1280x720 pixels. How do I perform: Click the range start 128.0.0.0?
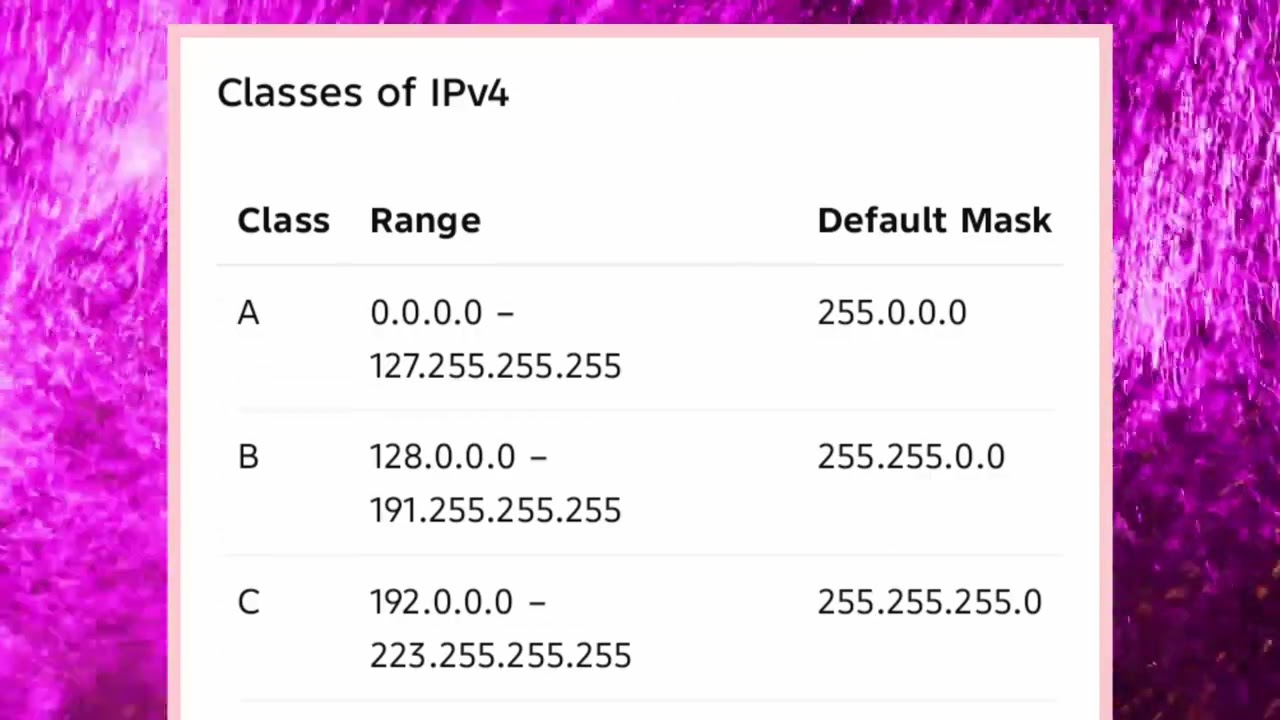[443, 457]
